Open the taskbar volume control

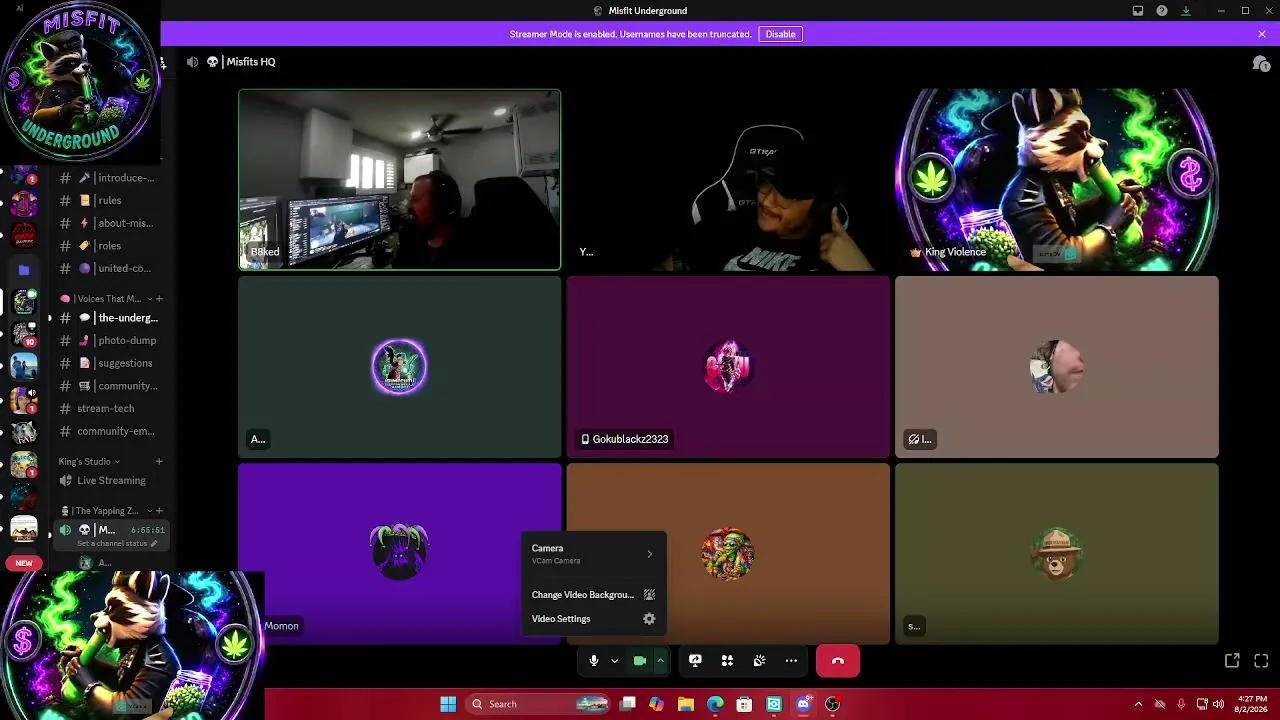point(1218,704)
